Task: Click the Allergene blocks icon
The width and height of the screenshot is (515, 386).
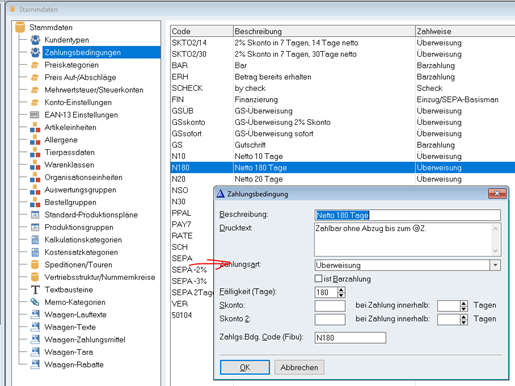Action: [x=35, y=140]
